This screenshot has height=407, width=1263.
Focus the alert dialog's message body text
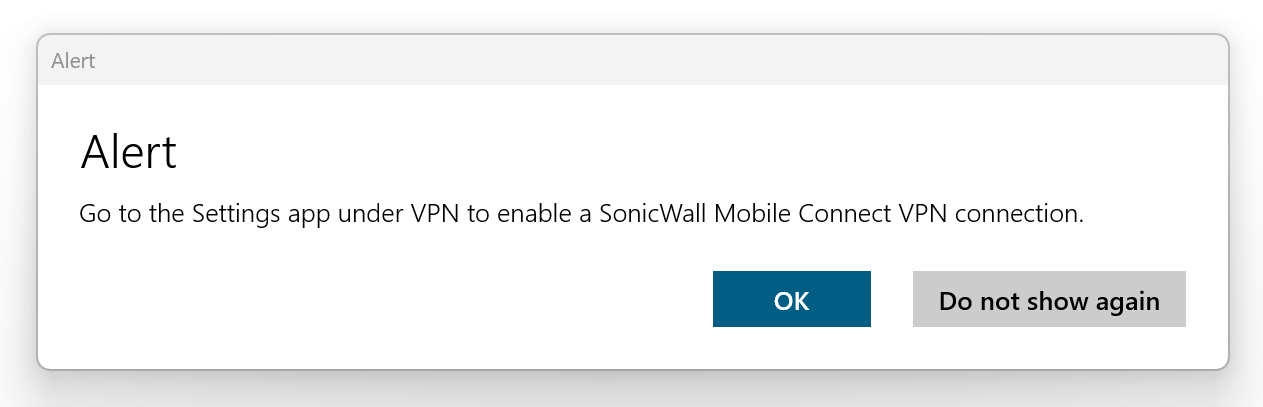(x=580, y=214)
